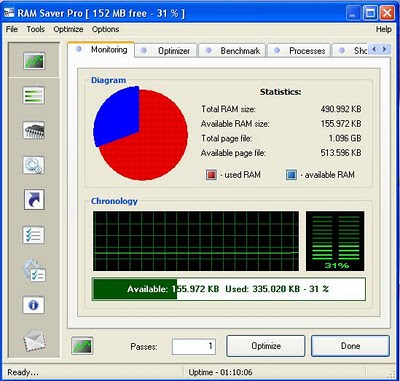Minimize the RAM Saver Pro window

click(x=353, y=13)
